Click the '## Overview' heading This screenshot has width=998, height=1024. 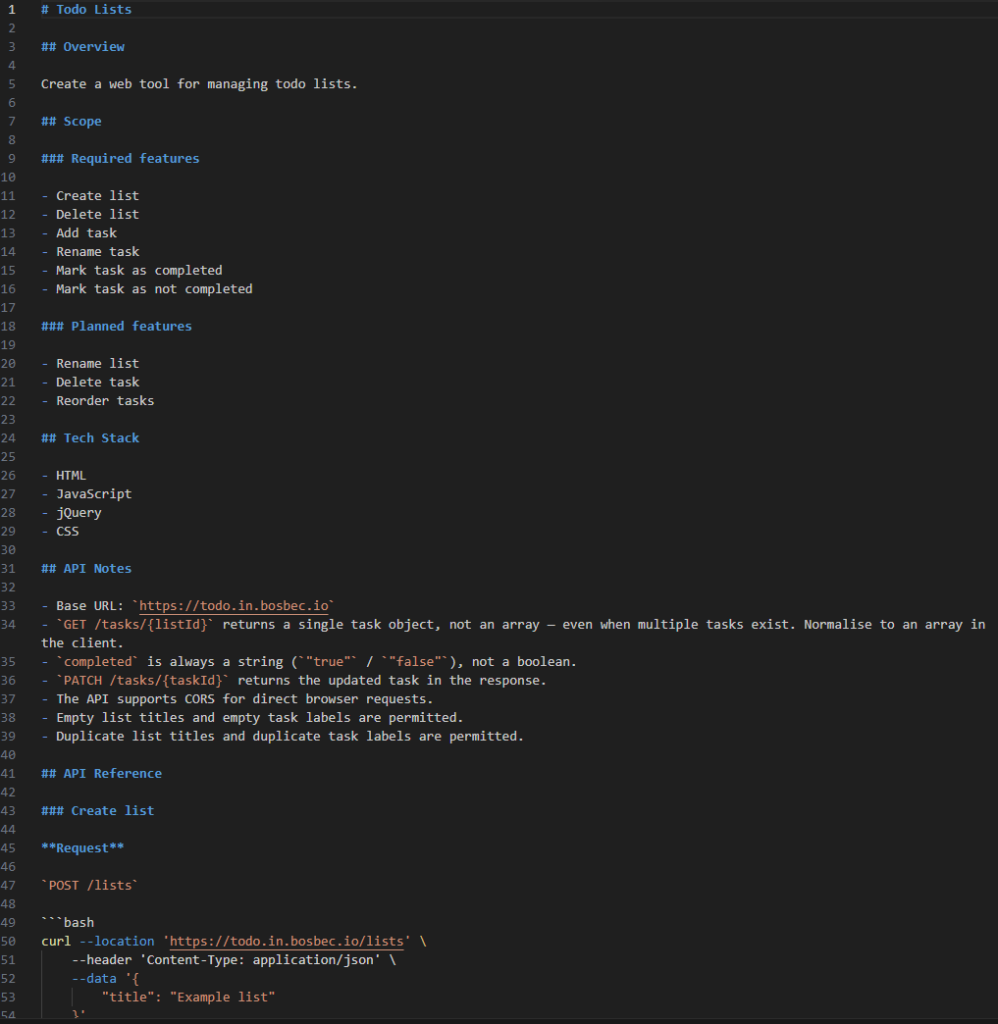point(83,47)
